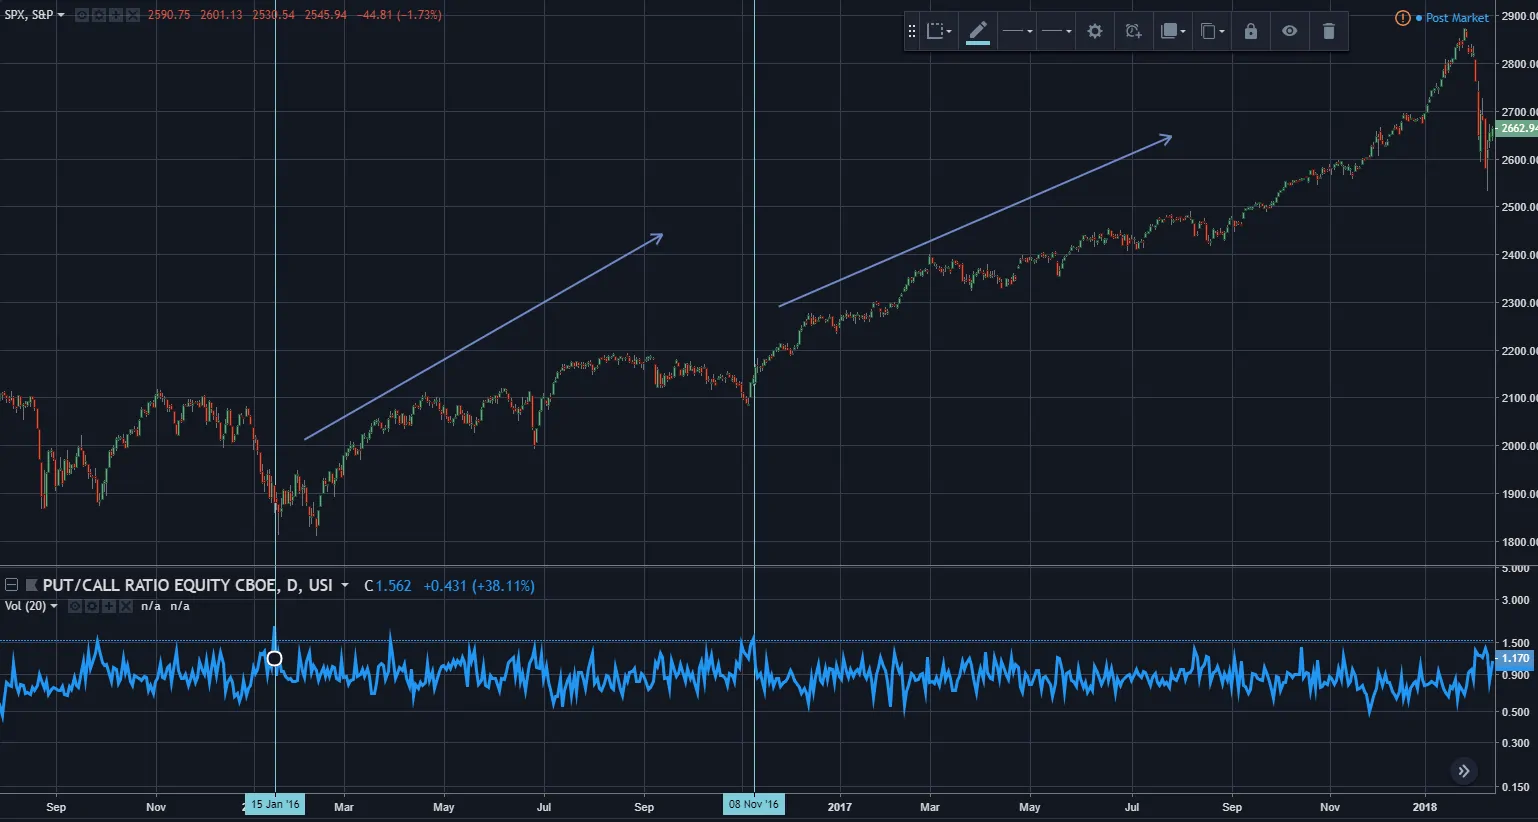The image size is (1538, 822).
Task: Open the line thickness dropdown
Action: click(x=1056, y=31)
